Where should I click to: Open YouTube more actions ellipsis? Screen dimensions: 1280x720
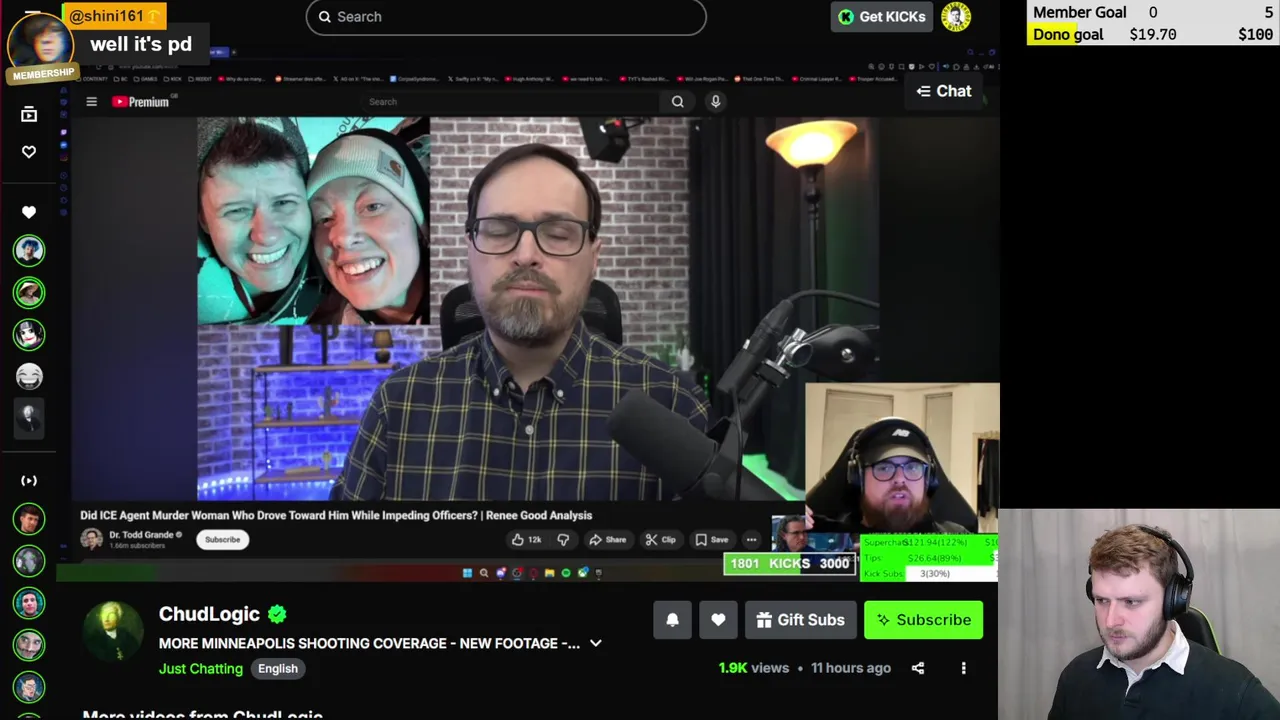click(751, 540)
